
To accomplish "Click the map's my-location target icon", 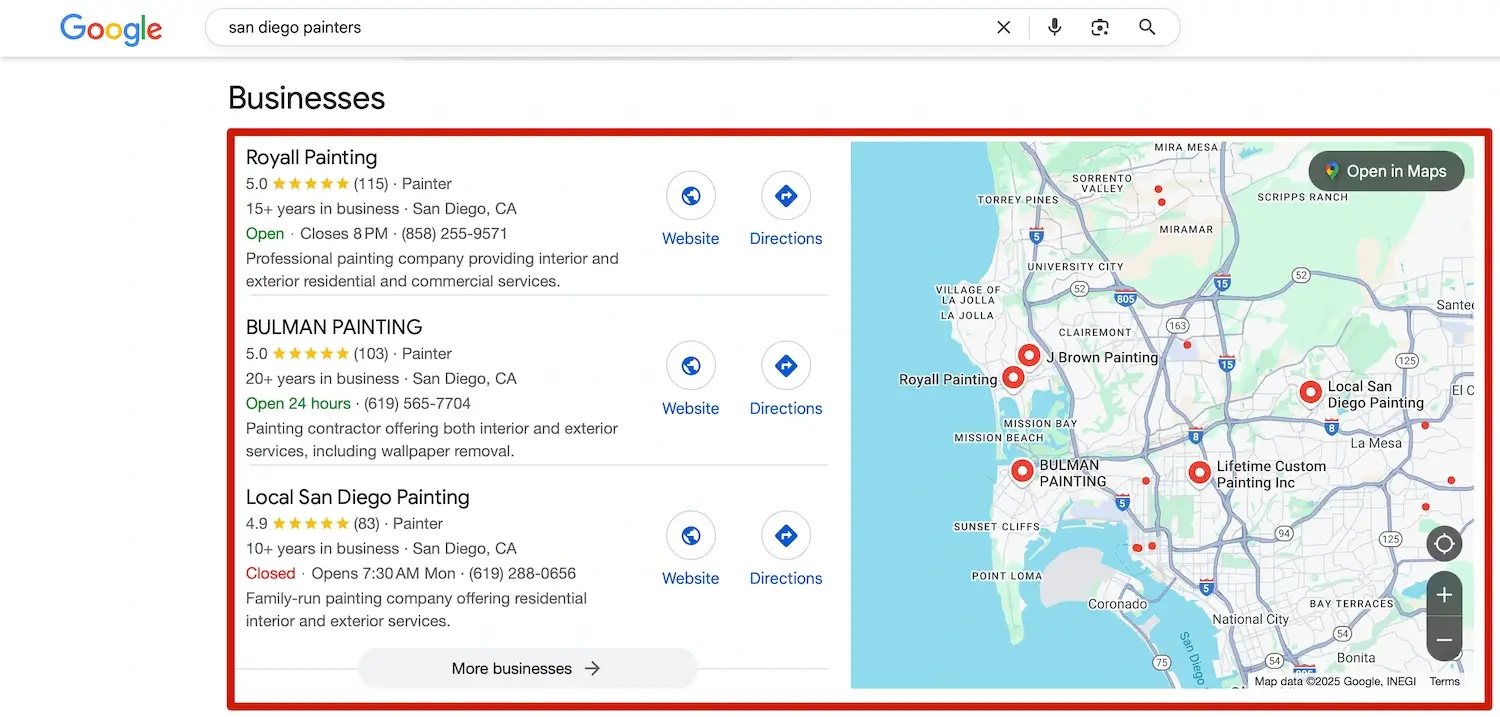I will coord(1444,545).
